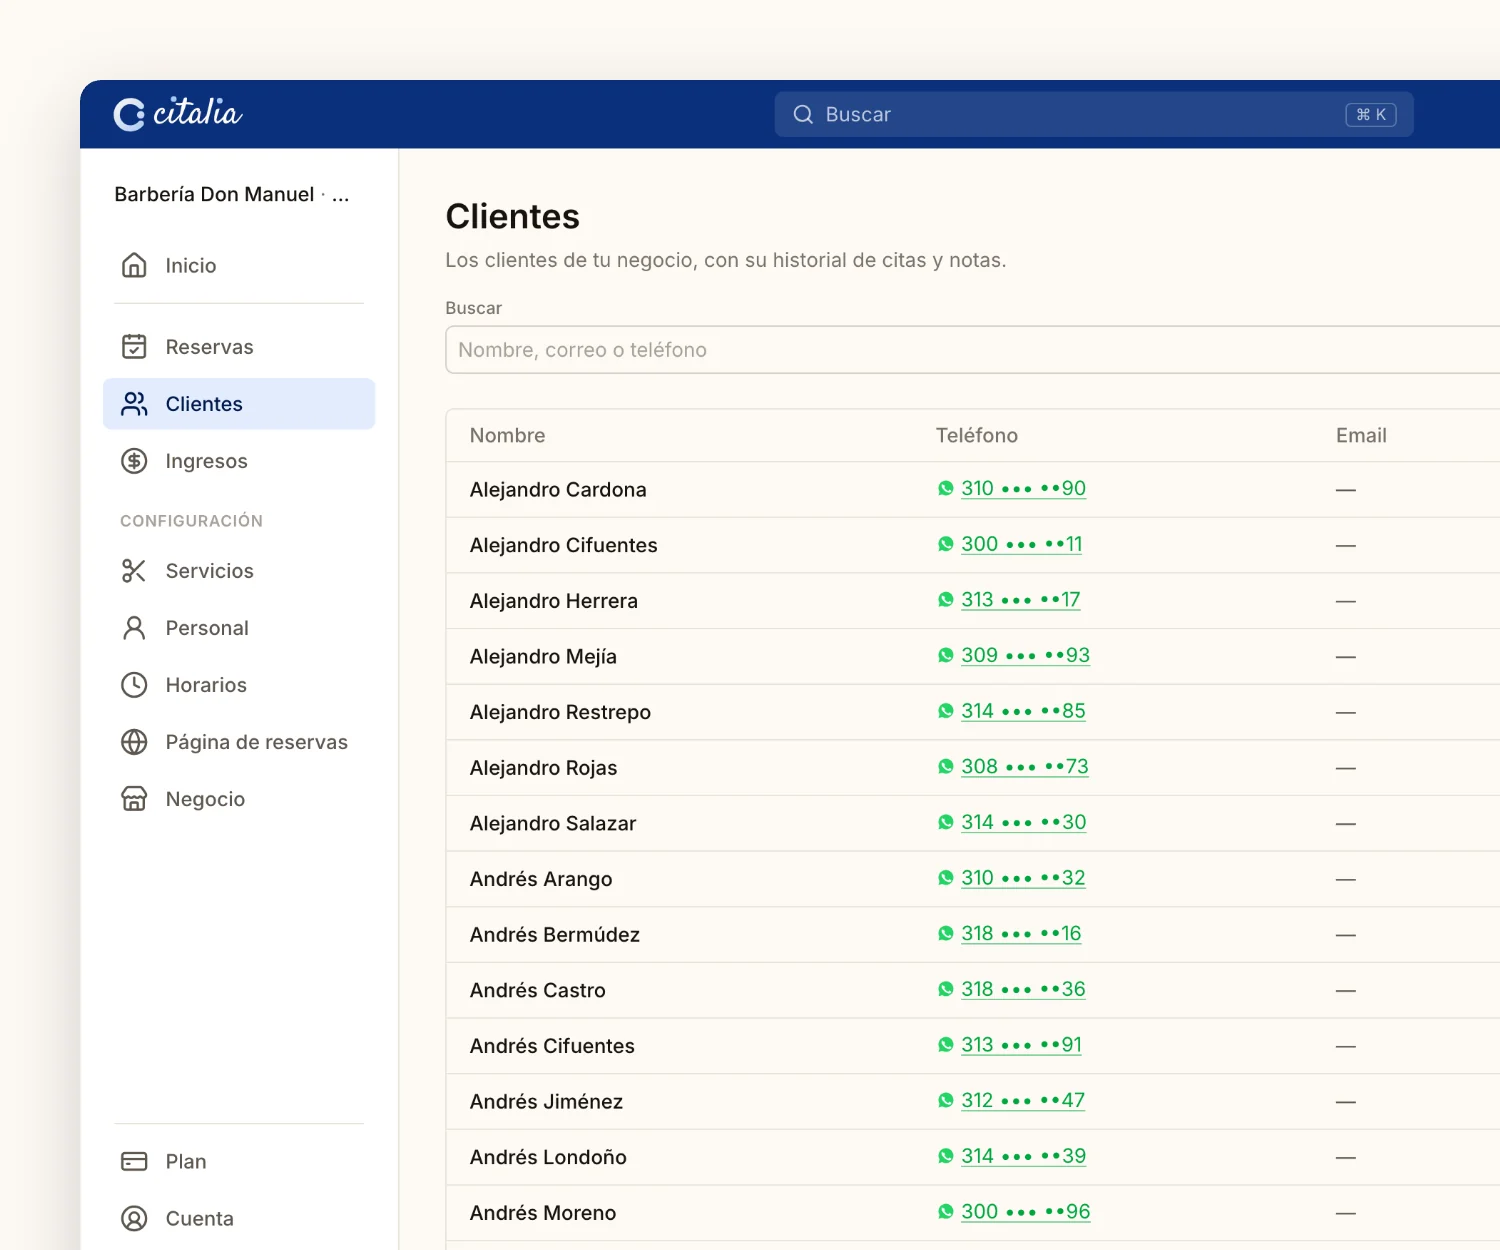The height and width of the screenshot is (1250, 1500).
Task: Open phone link 313 •••17 for Alejandro Herrera
Action: tap(1021, 600)
